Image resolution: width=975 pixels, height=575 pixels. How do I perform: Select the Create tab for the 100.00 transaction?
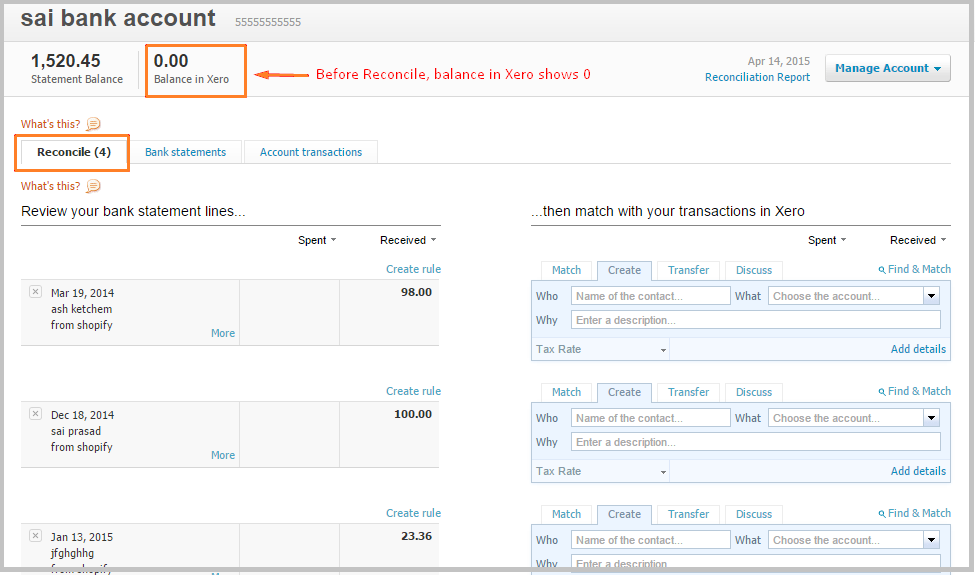pos(624,392)
